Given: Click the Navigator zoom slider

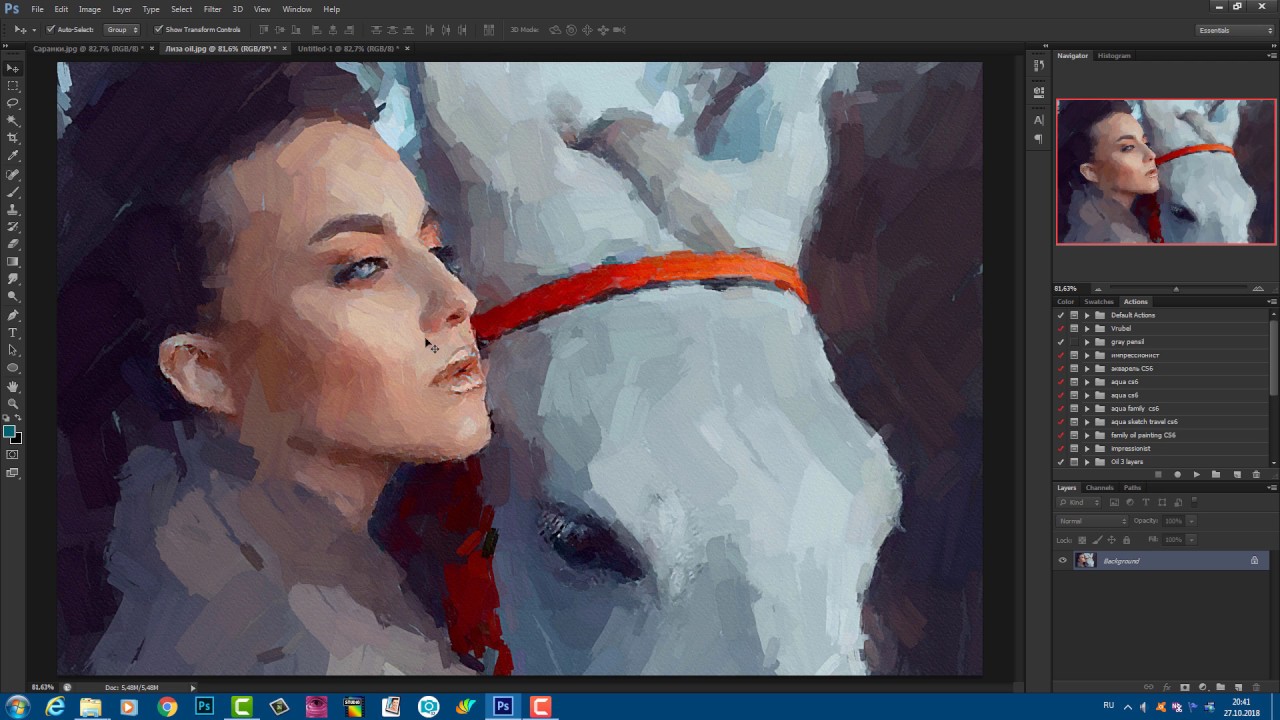Looking at the screenshot, I should point(1177,289).
